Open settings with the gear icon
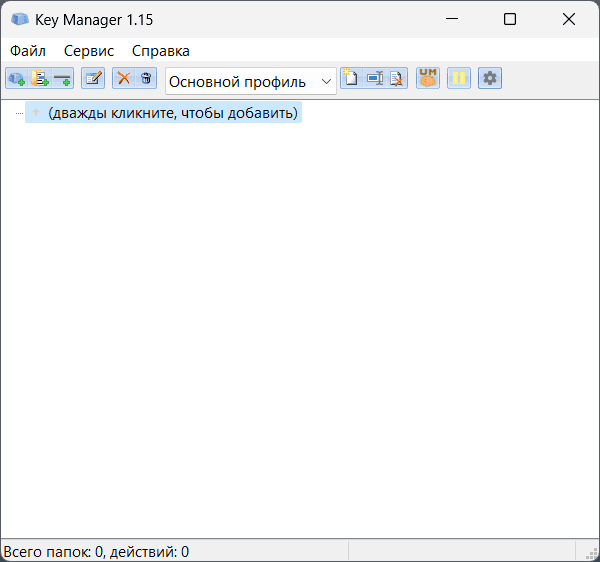Image resolution: width=600 pixels, height=562 pixels. [x=490, y=78]
